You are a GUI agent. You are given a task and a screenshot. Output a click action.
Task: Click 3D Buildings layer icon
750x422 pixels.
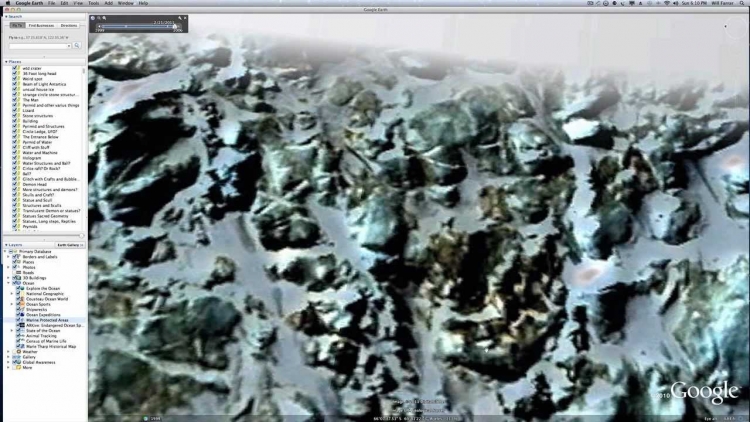coord(19,278)
